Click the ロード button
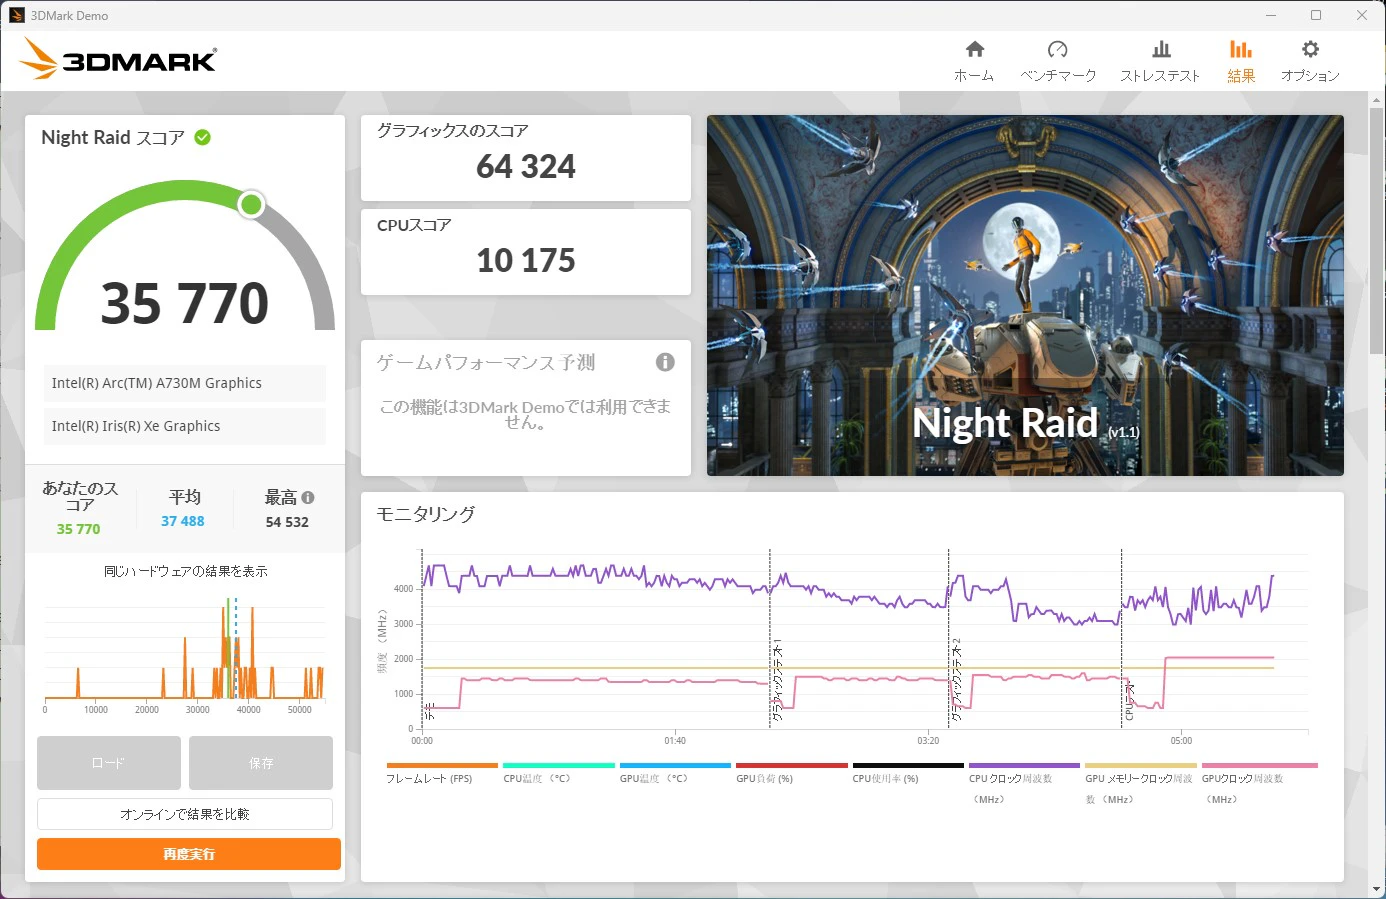This screenshot has width=1386, height=899. (109, 763)
